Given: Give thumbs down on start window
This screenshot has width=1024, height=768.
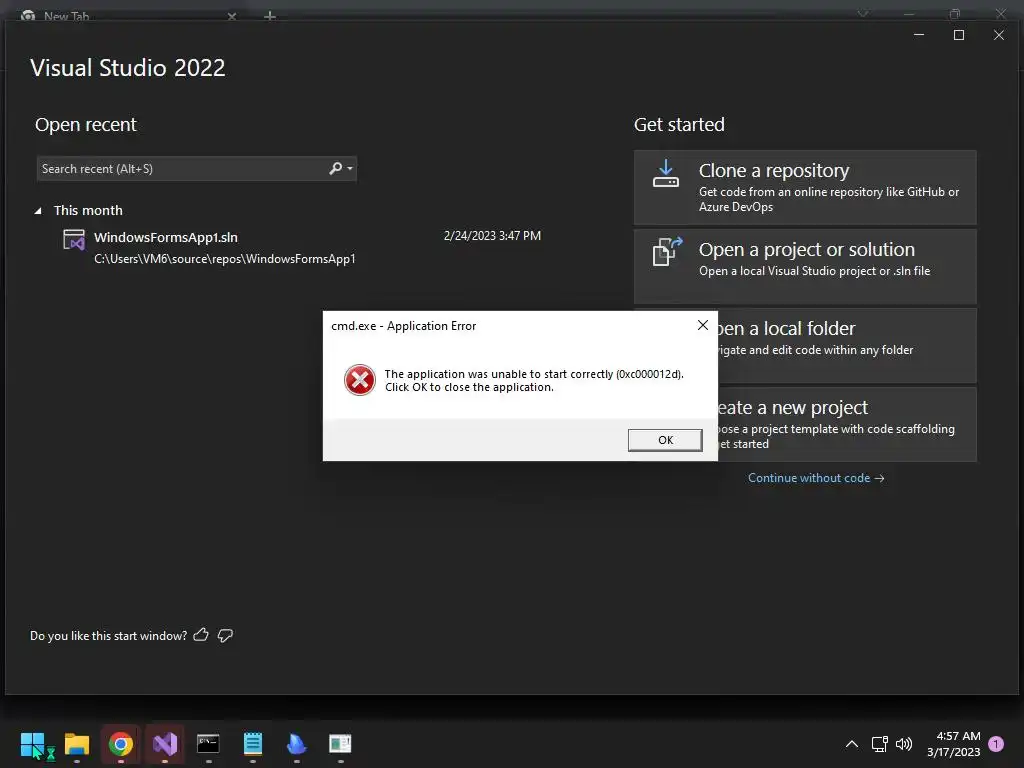Looking at the screenshot, I should (225, 635).
